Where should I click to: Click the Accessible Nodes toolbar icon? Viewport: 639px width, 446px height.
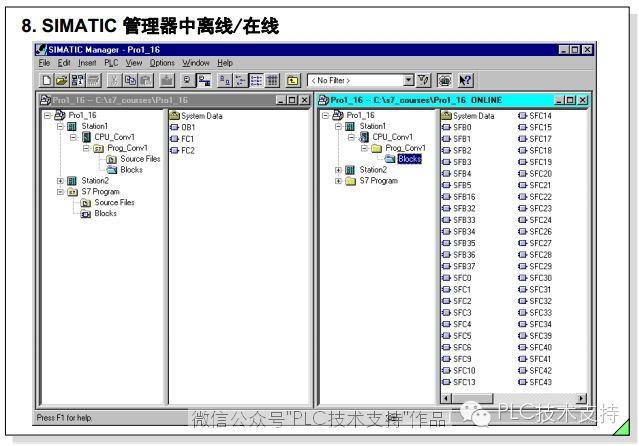[77, 80]
